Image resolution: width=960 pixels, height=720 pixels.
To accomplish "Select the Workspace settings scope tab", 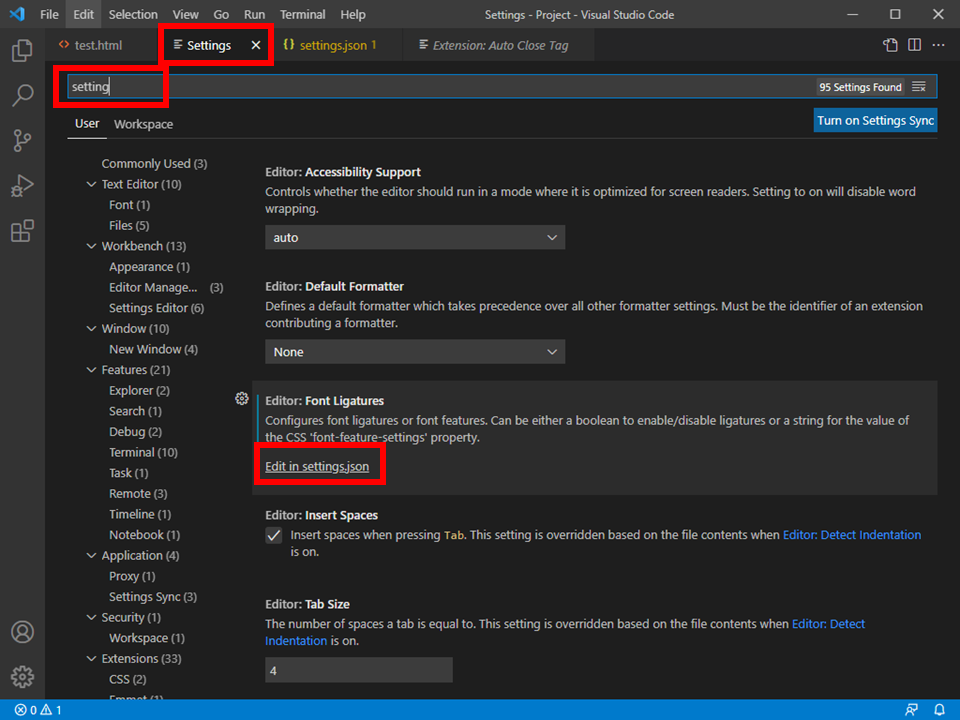I will click(143, 124).
